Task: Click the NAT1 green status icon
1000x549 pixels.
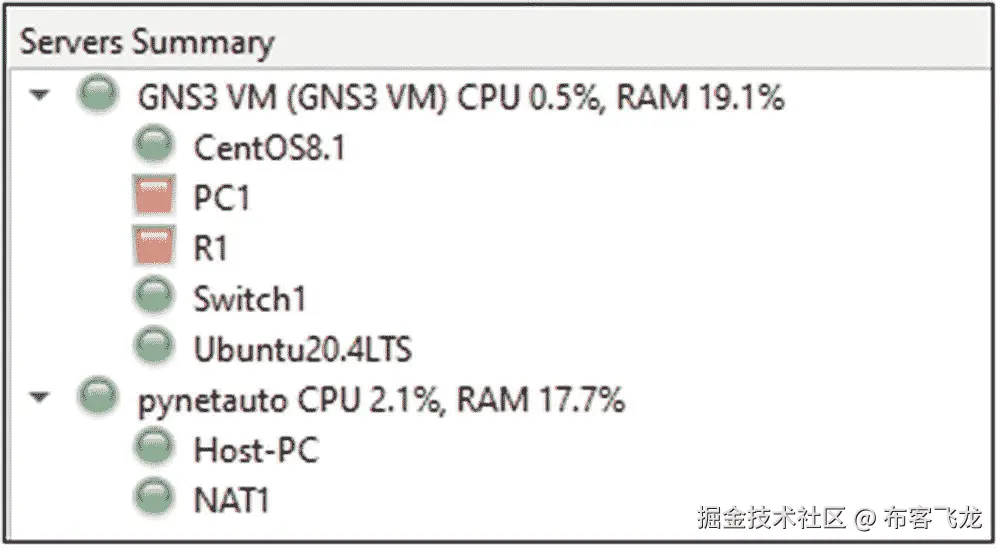Action: (152, 497)
